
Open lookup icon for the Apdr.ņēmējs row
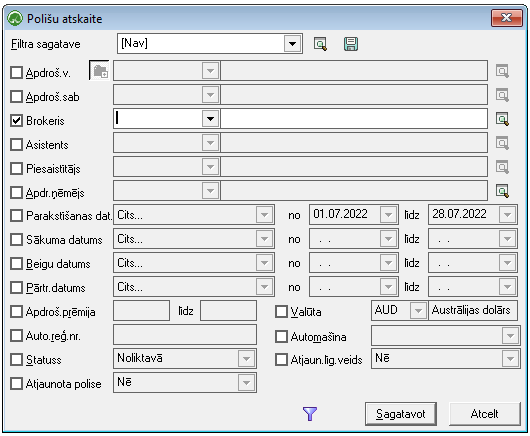(502, 191)
